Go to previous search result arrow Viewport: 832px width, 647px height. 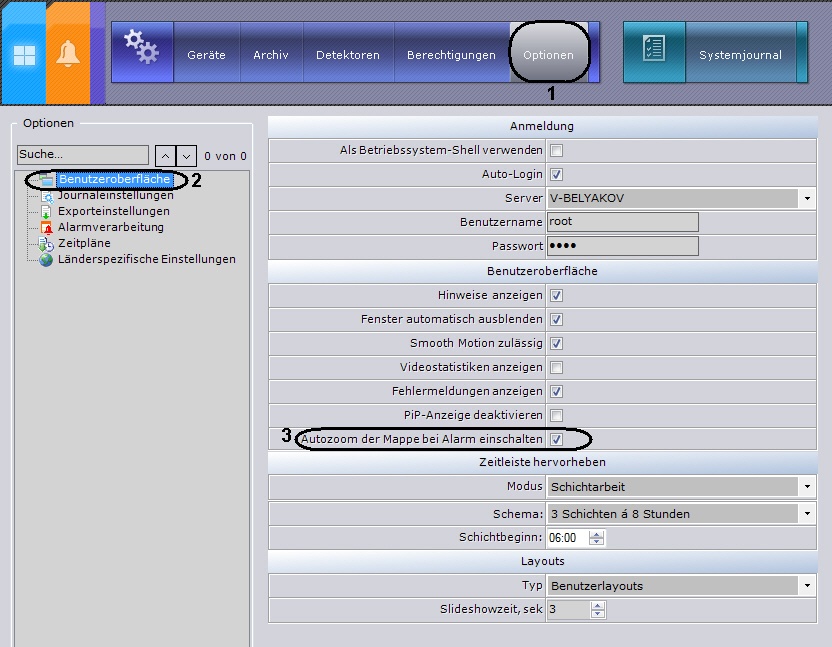(x=165, y=156)
